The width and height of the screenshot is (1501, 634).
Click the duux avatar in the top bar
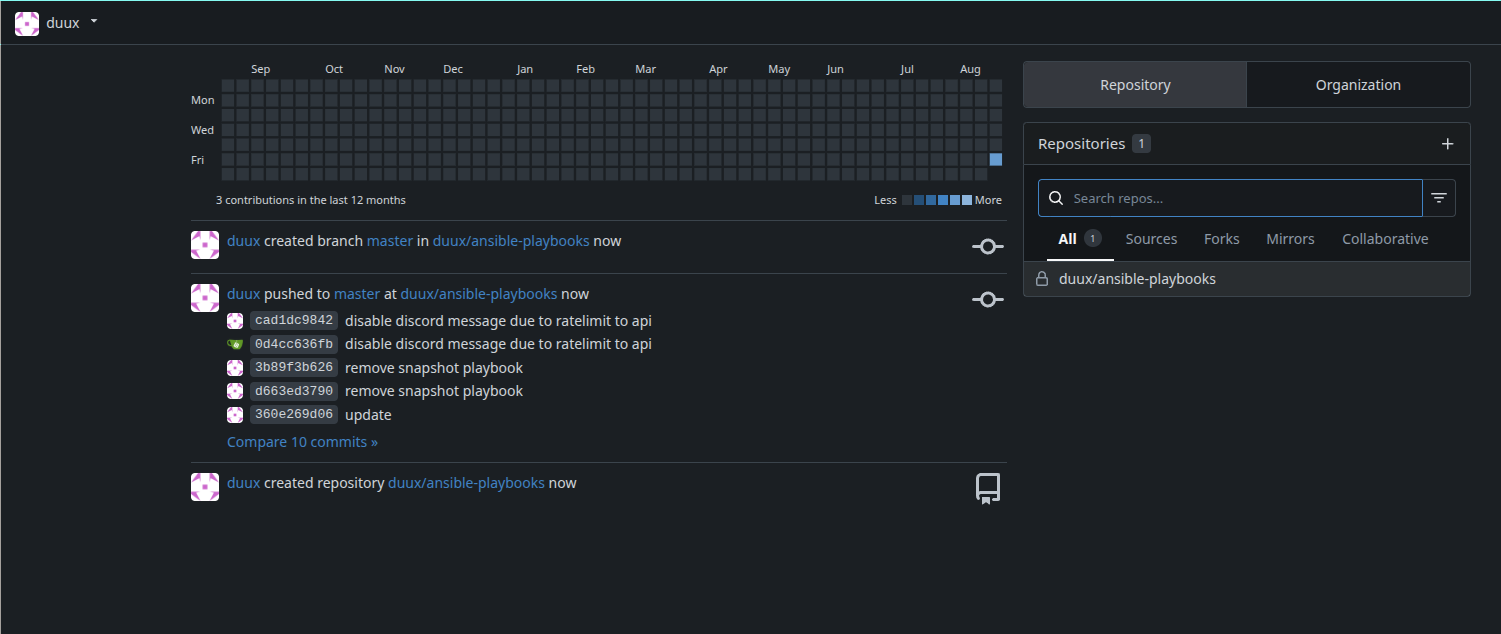tap(27, 24)
